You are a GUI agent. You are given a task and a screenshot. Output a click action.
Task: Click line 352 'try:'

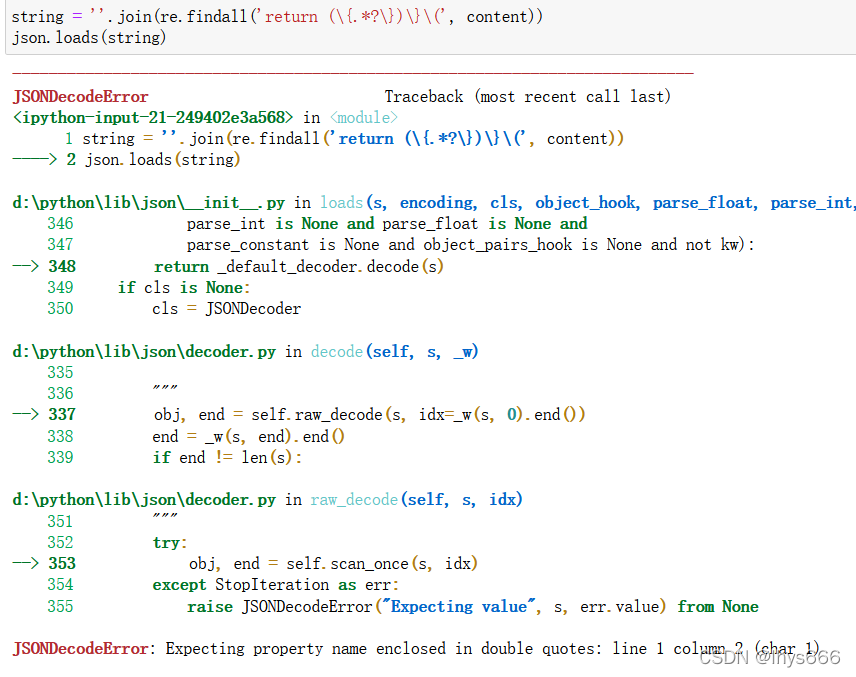click(x=170, y=543)
